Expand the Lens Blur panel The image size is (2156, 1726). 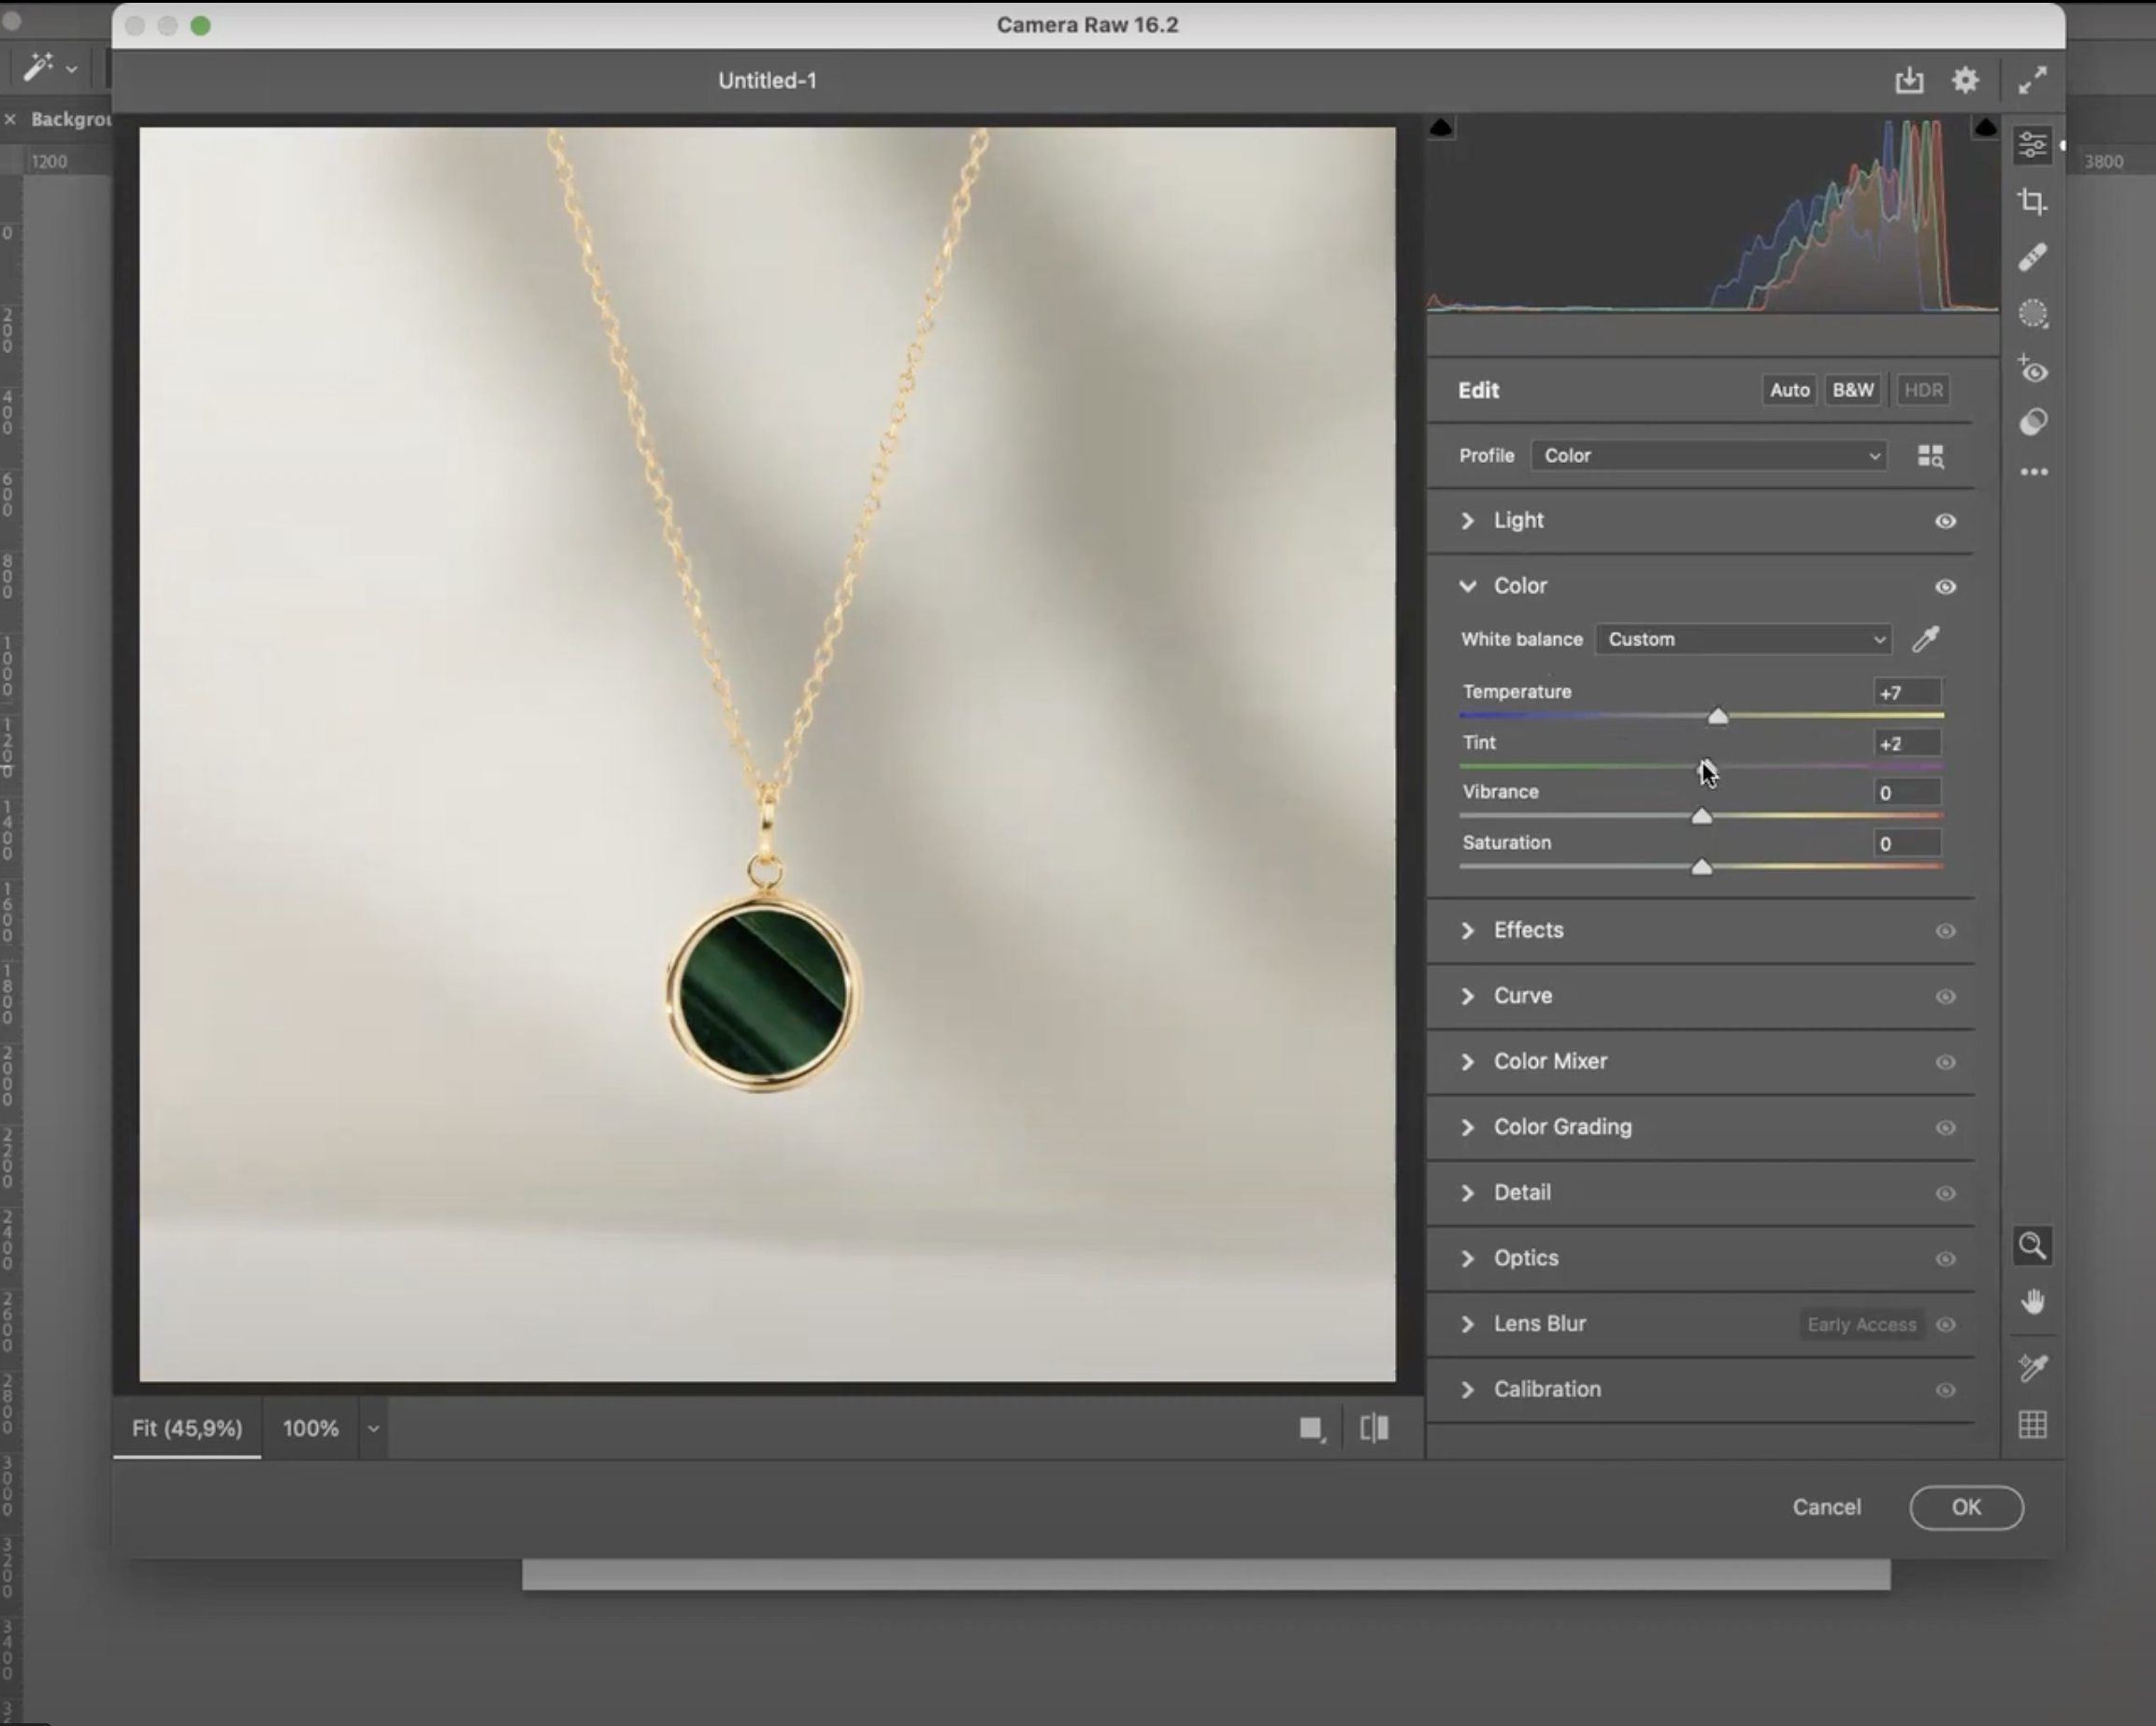point(1467,1324)
